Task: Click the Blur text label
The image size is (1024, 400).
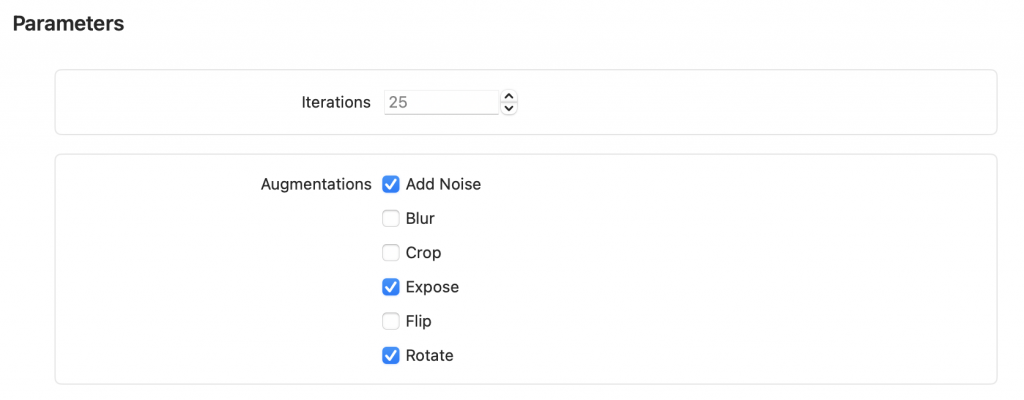Action: [x=420, y=219]
